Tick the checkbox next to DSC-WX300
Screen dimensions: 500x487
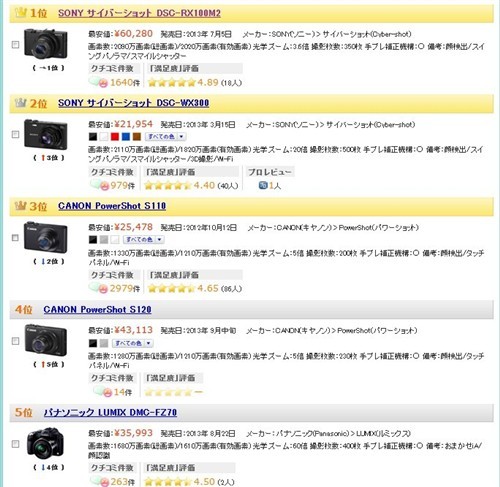[15, 134]
